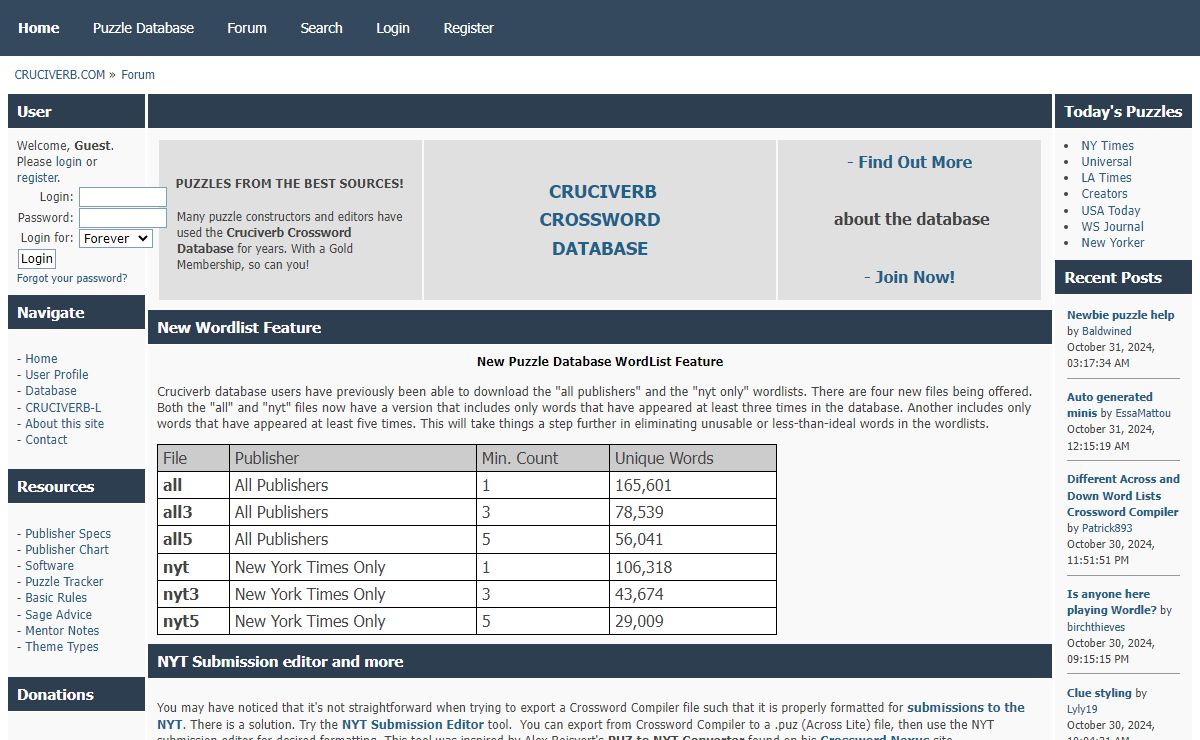Open 'Different Across and Down Word Lists' post
Image resolution: width=1200 pixels, height=740 pixels.
(x=1123, y=496)
